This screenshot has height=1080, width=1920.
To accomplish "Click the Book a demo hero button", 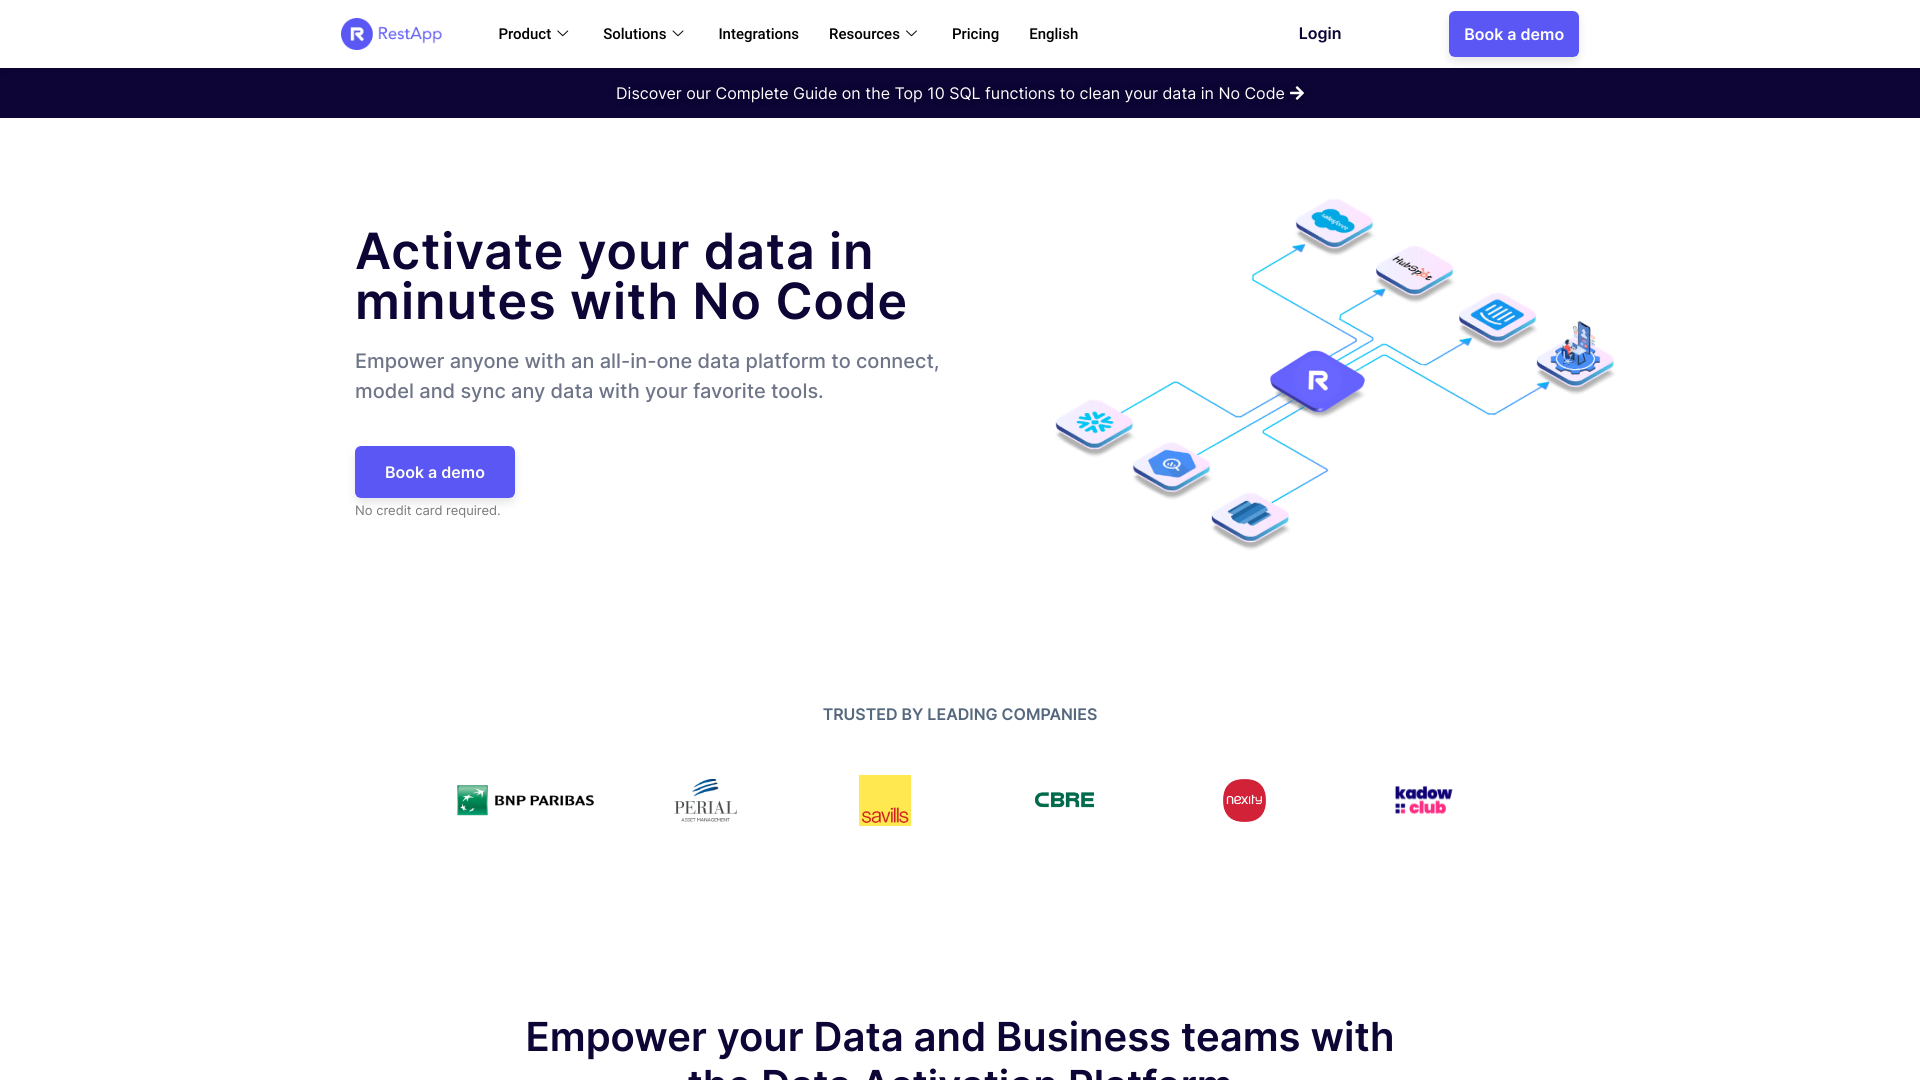I will (434, 471).
